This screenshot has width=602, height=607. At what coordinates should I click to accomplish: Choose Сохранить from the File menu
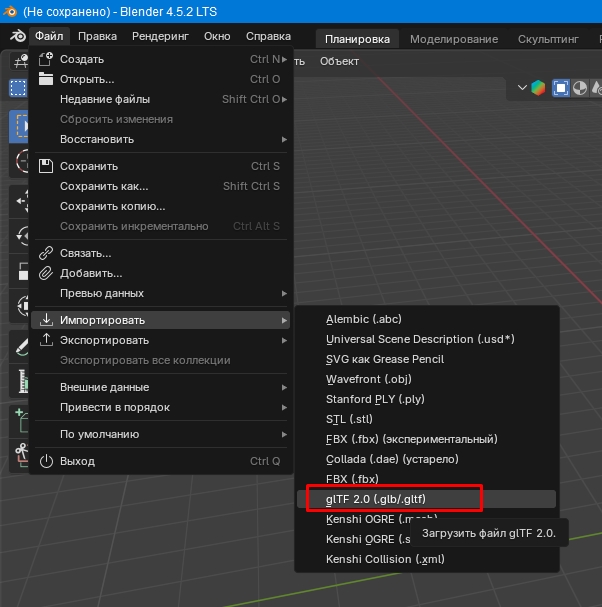pos(162,166)
